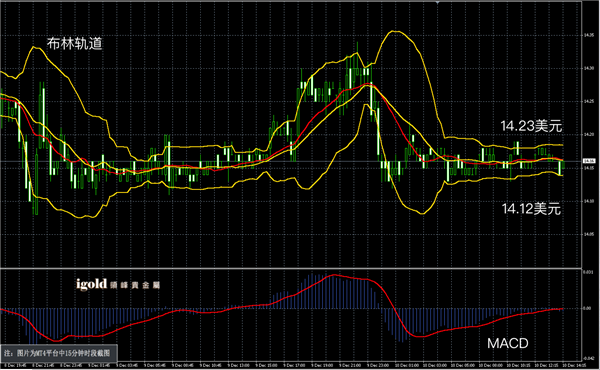600x370 pixels.
Task: Click the MACD -0.042 scale minimum label
Action: (x=588, y=359)
